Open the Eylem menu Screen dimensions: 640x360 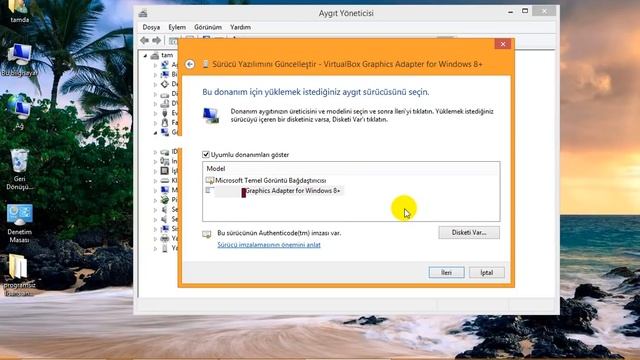177,27
